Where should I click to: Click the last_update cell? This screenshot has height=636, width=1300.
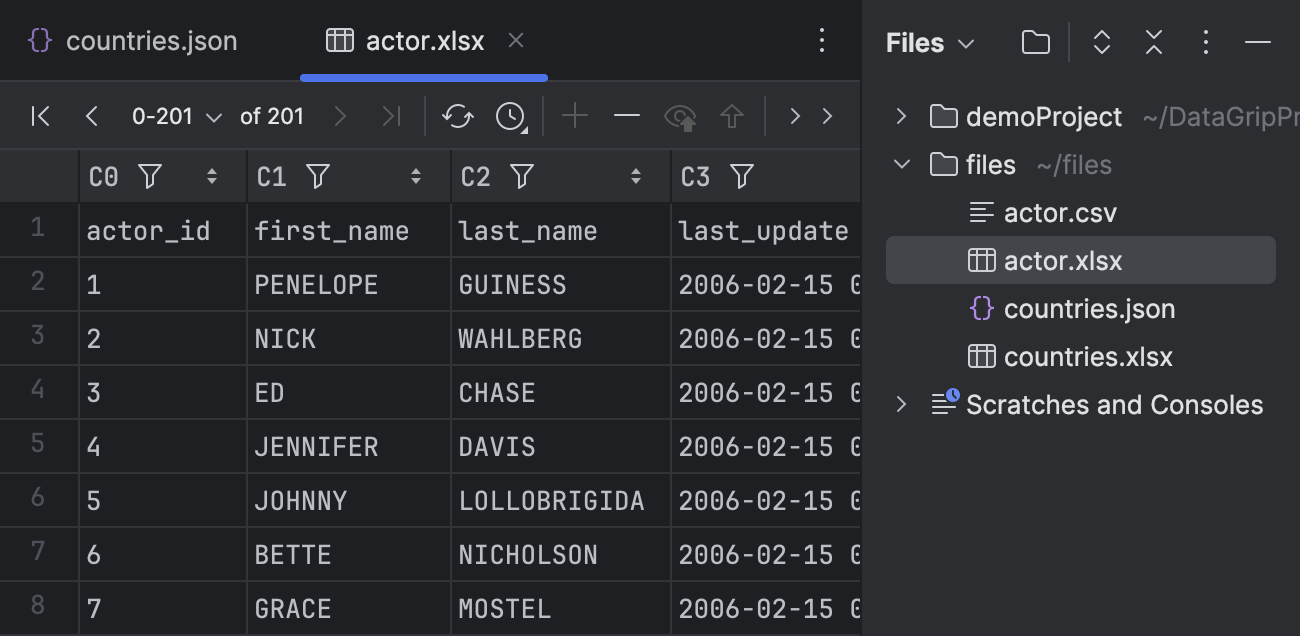(x=766, y=231)
